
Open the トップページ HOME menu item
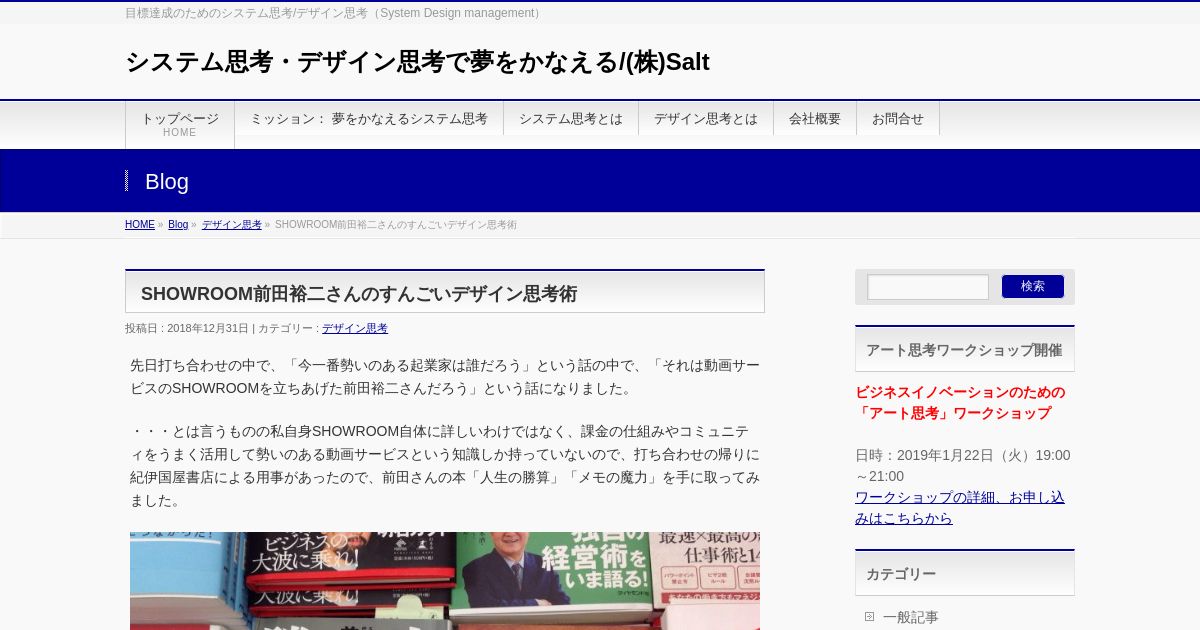point(180,125)
